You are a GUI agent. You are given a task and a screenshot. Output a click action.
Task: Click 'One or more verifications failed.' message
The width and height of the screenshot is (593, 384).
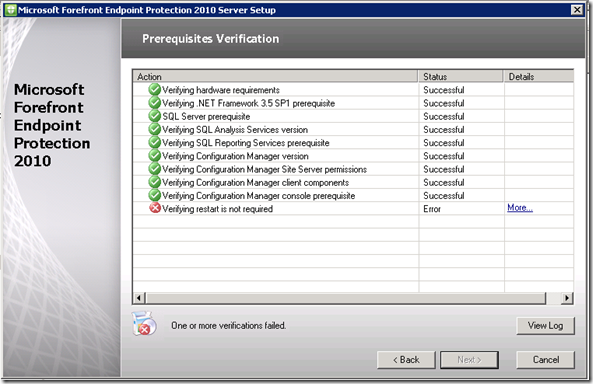[228, 325]
